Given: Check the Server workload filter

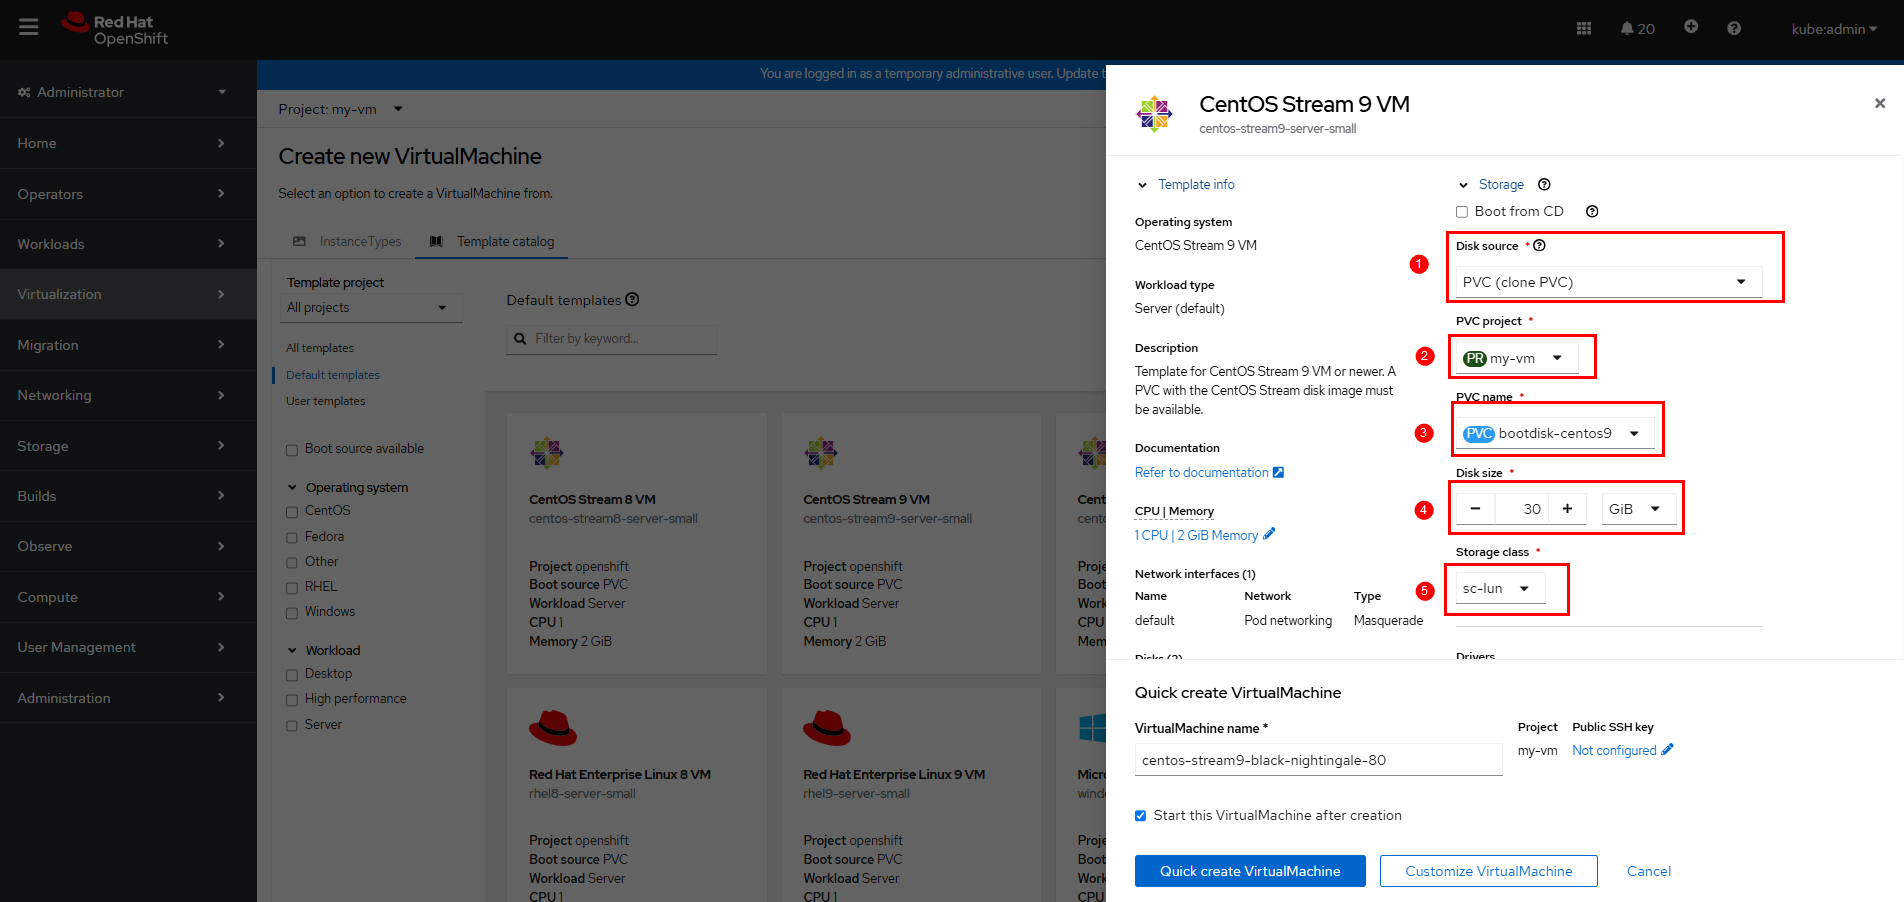Looking at the screenshot, I should [292, 726].
